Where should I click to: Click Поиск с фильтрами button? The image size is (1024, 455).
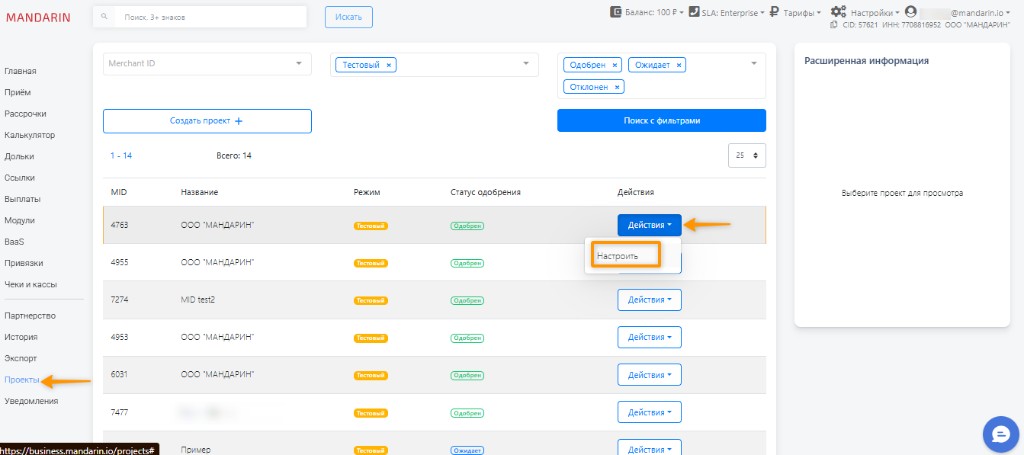(x=662, y=121)
